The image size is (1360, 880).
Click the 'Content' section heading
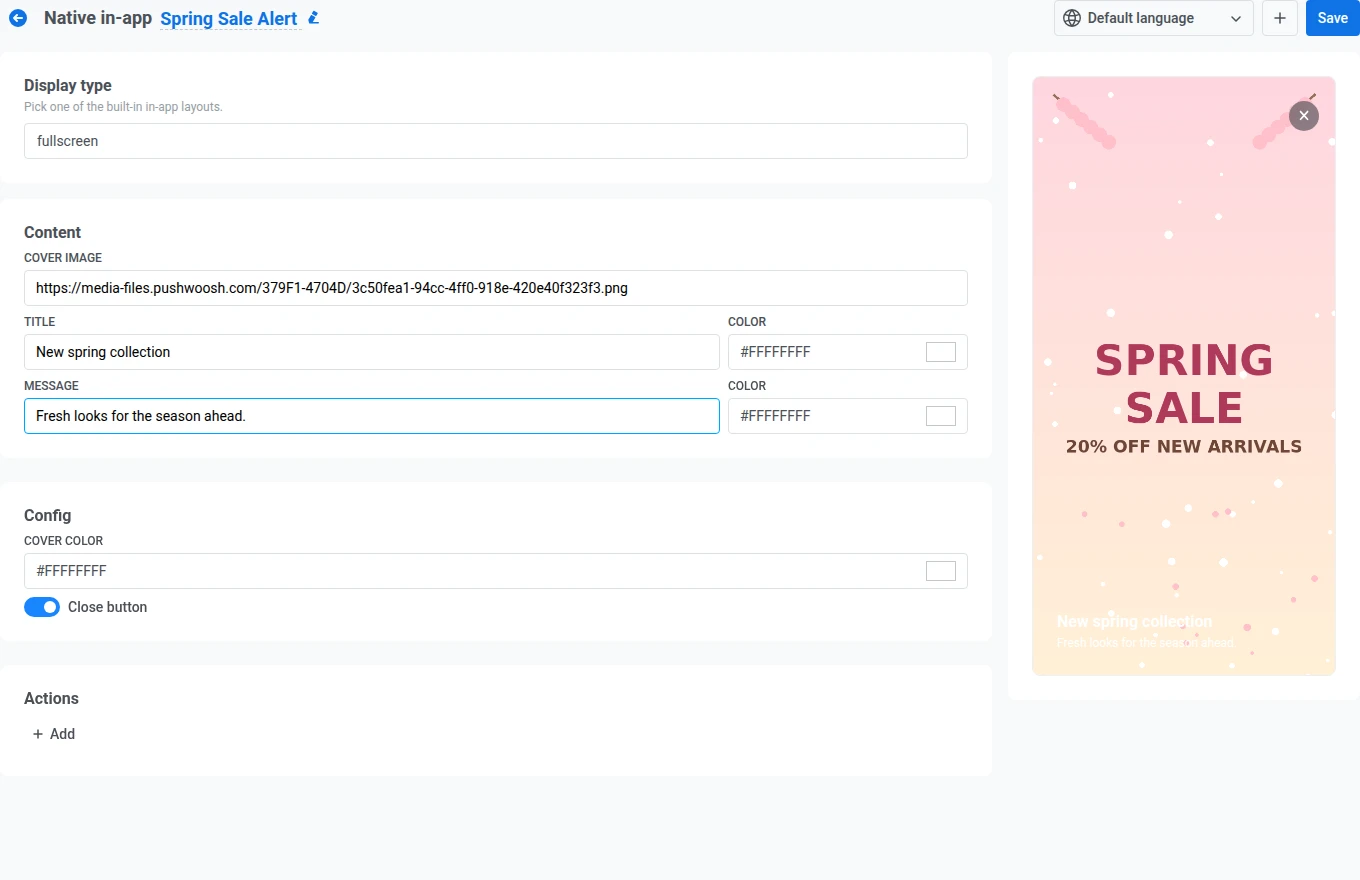52,233
